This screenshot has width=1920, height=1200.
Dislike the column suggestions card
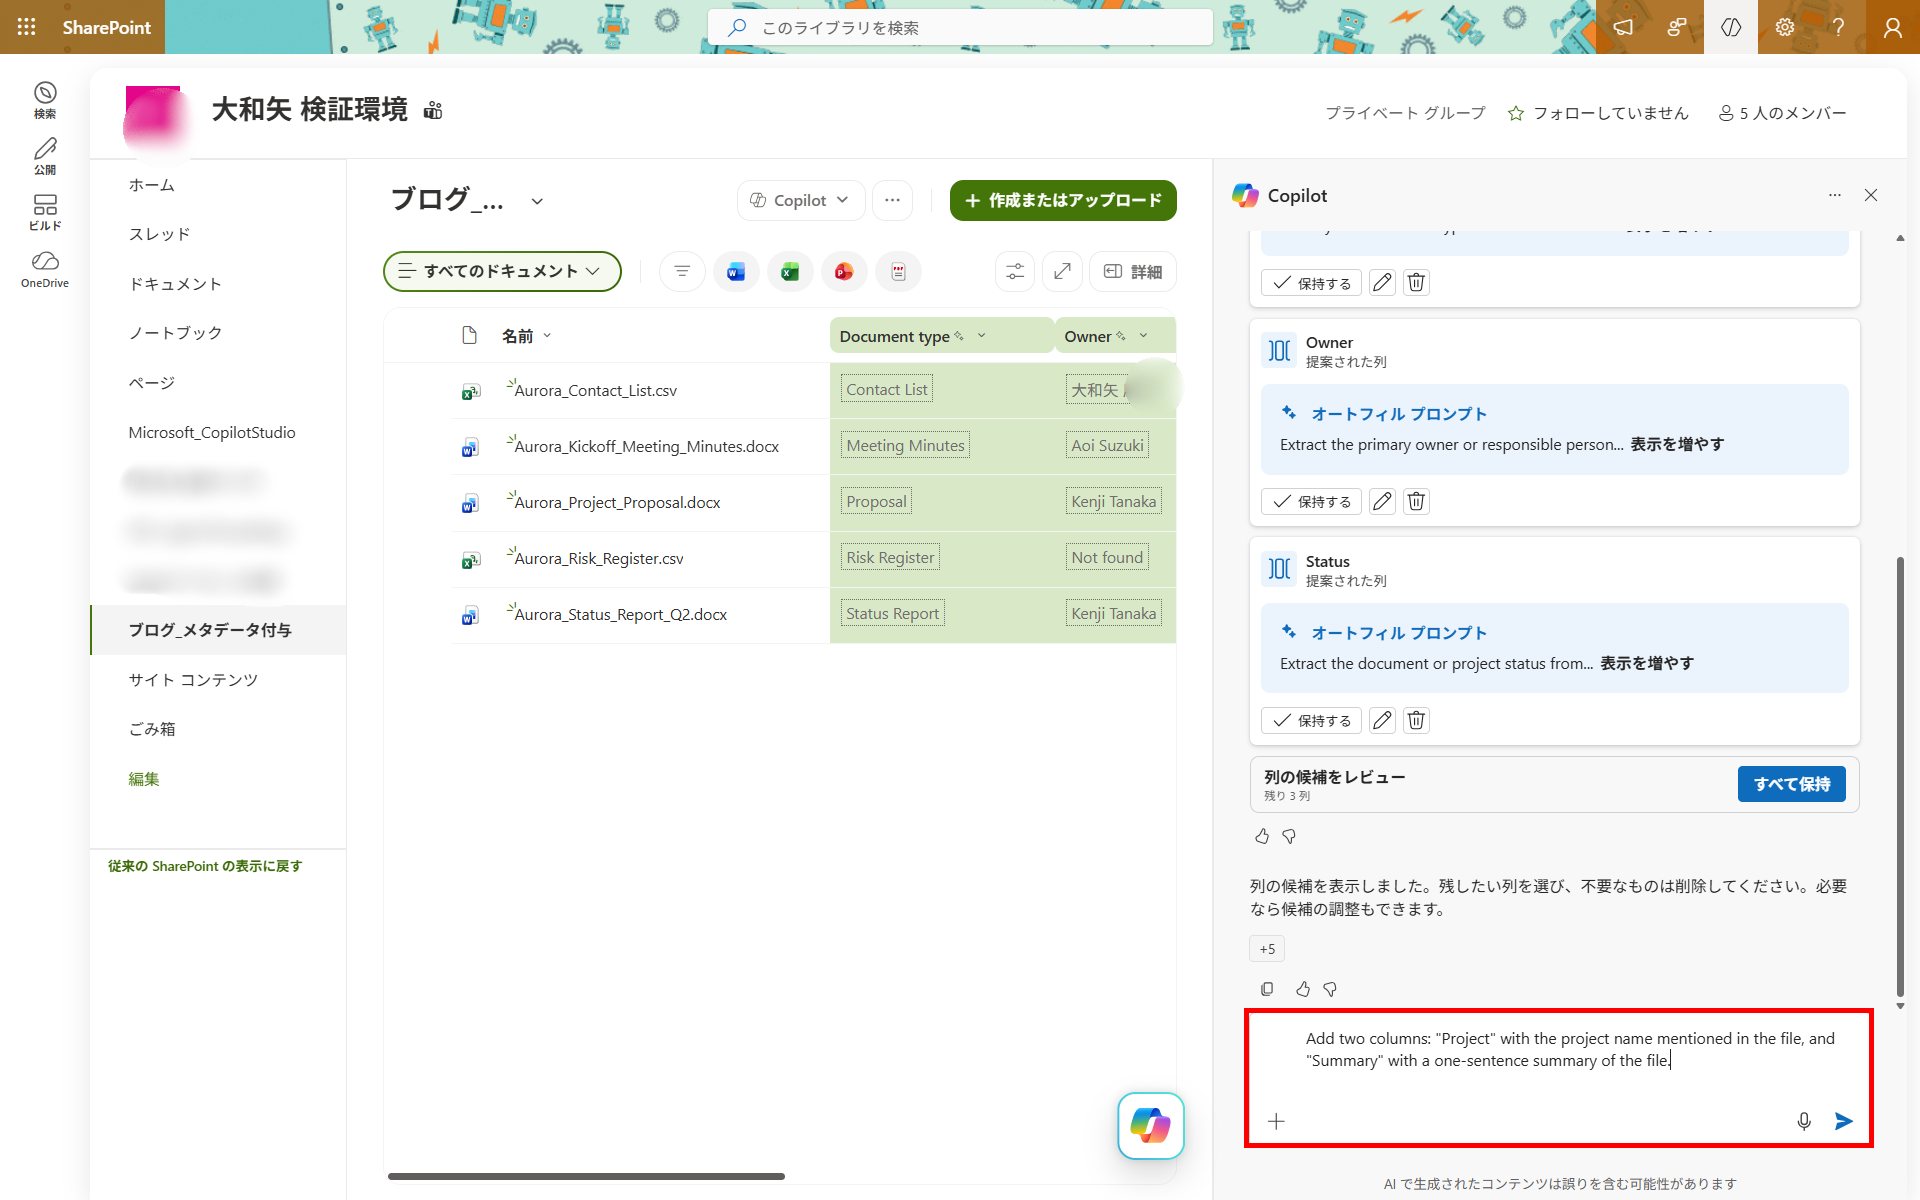(1289, 836)
